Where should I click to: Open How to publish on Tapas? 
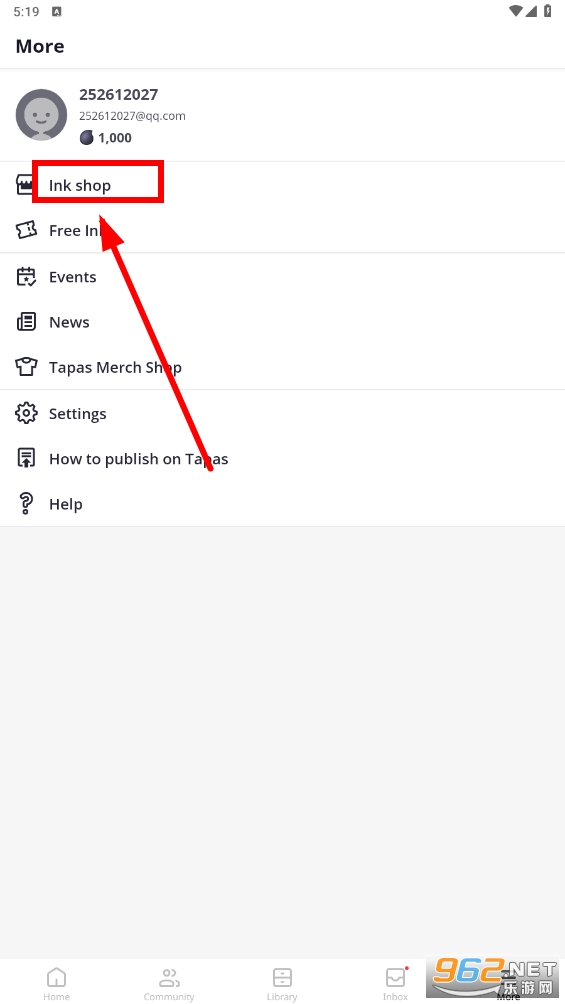[282, 458]
